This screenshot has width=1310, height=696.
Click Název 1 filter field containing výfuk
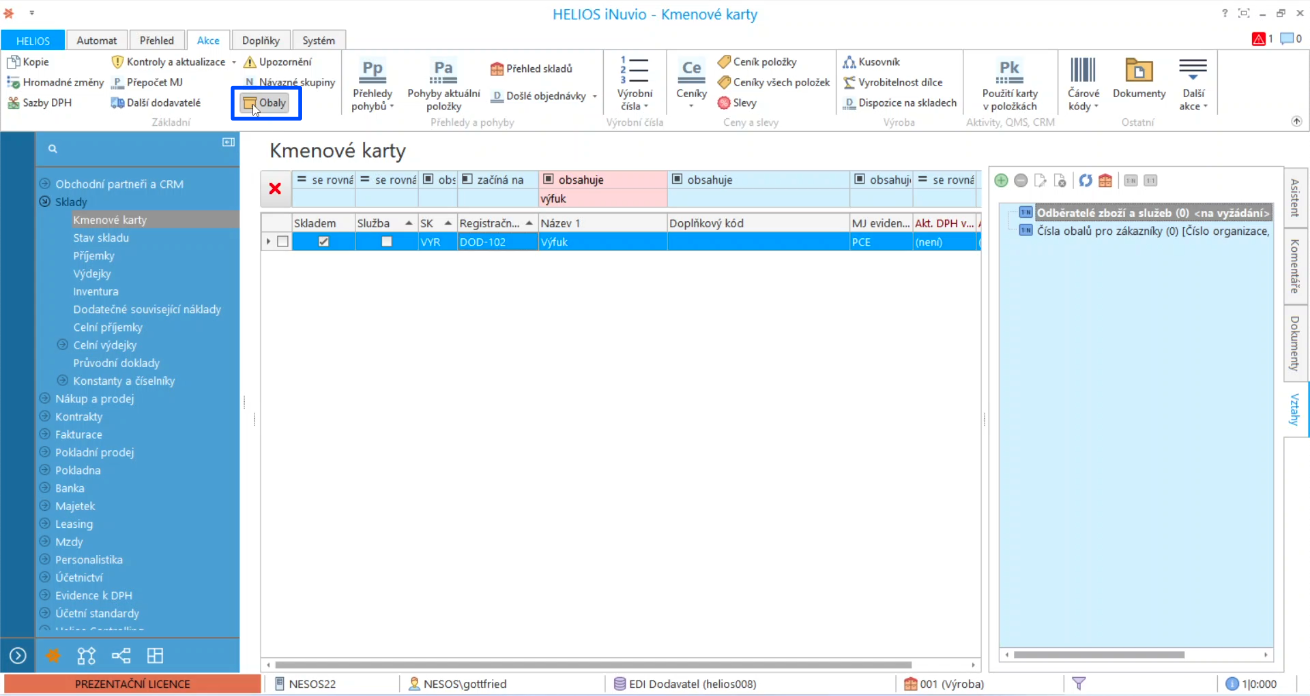click(603, 198)
